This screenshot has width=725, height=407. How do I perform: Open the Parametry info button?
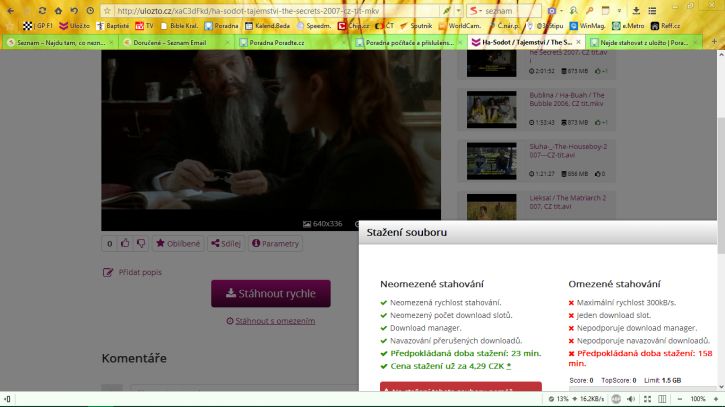point(275,243)
